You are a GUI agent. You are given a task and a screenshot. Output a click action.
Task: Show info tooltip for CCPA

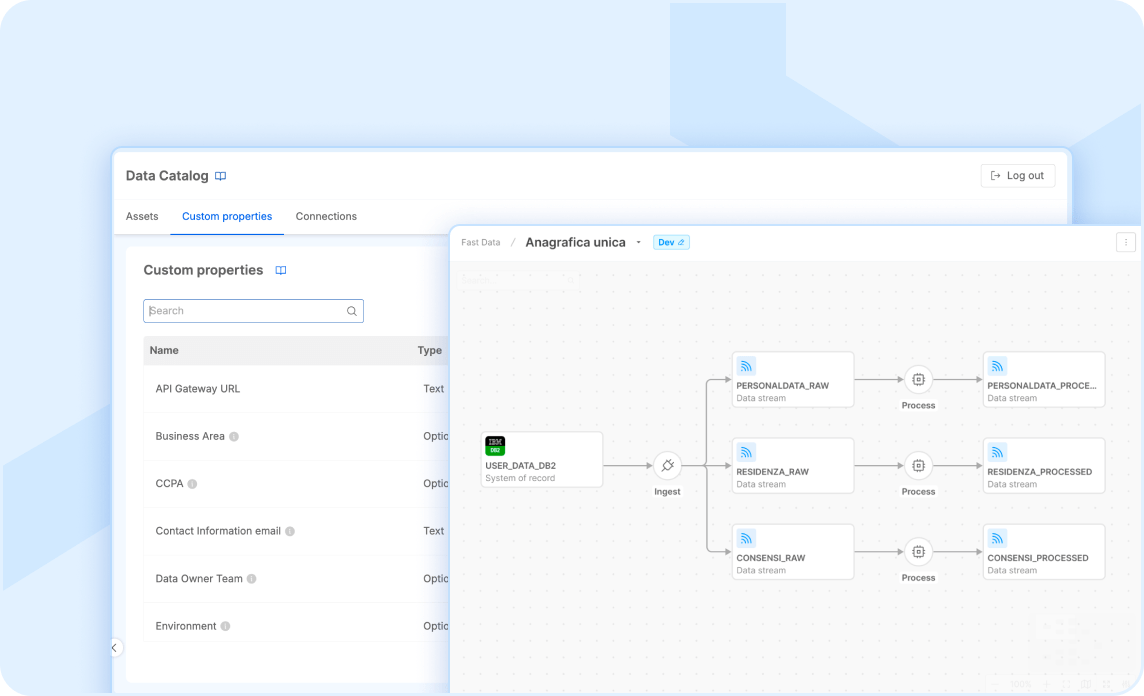point(192,484)
